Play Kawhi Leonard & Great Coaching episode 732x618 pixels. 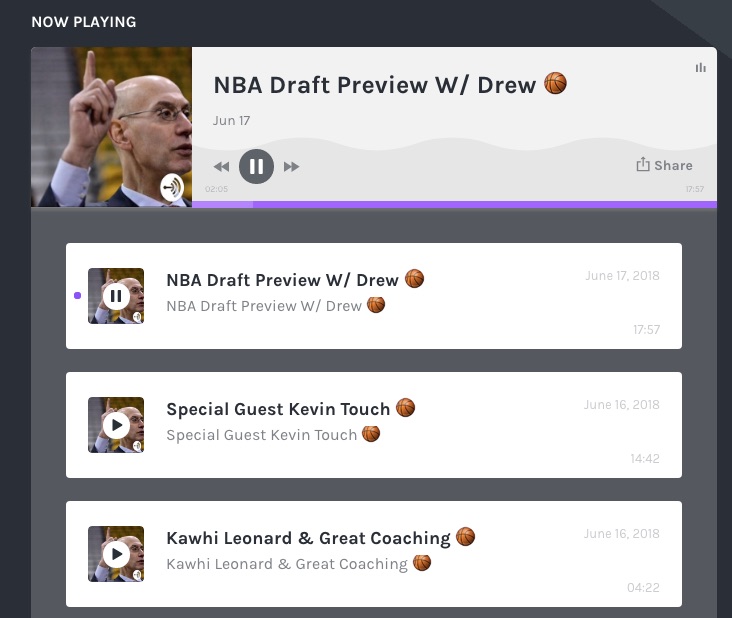[x=116, y=554]
